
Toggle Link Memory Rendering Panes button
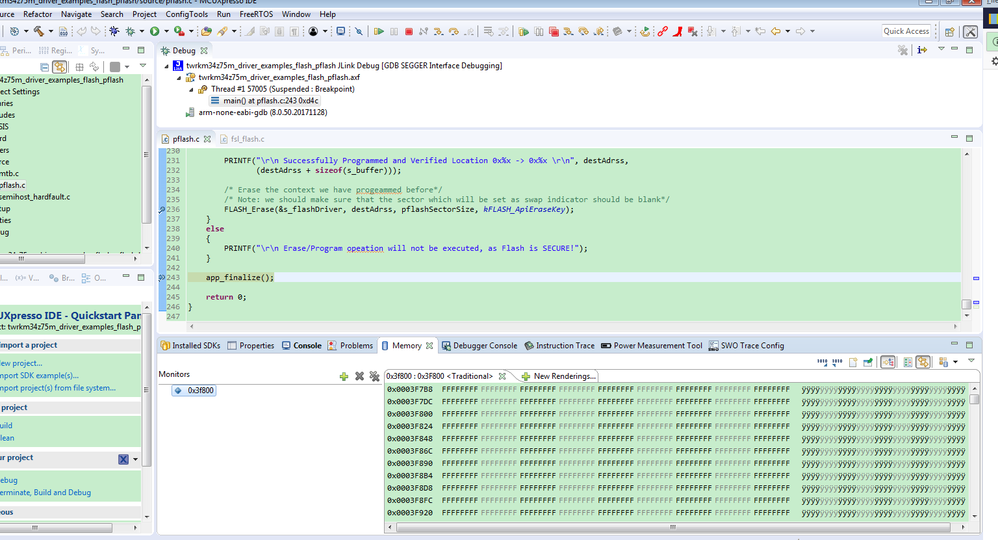pos(924,362)
